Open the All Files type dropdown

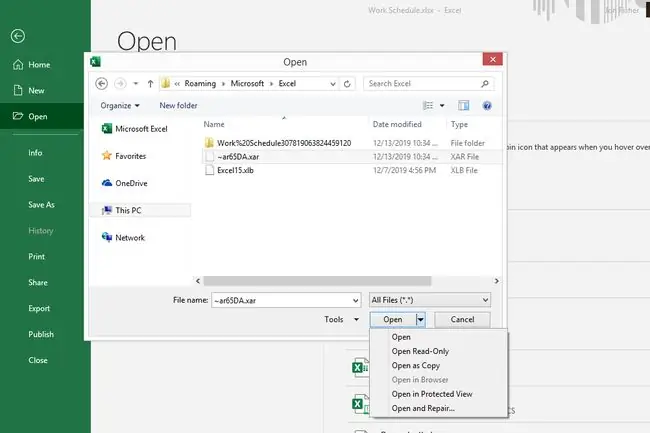(x=430, y=300)
